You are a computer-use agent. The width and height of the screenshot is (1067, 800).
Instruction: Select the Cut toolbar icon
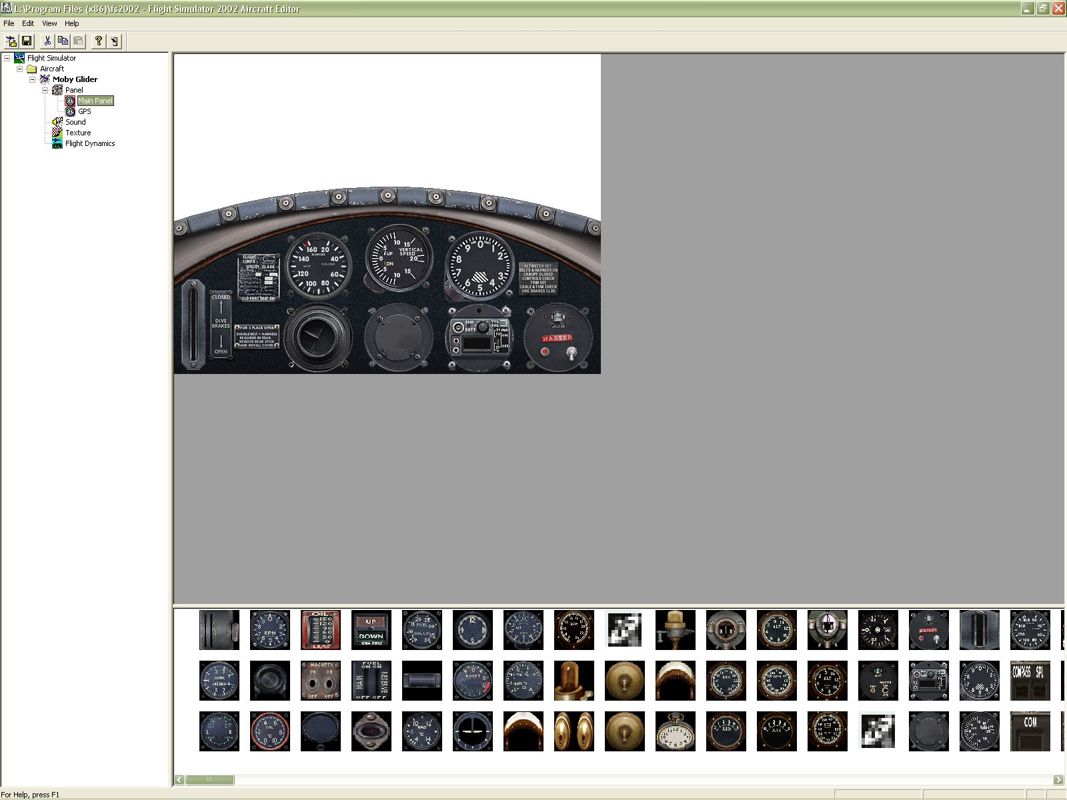pyautogui.click(x=47, y=41)
